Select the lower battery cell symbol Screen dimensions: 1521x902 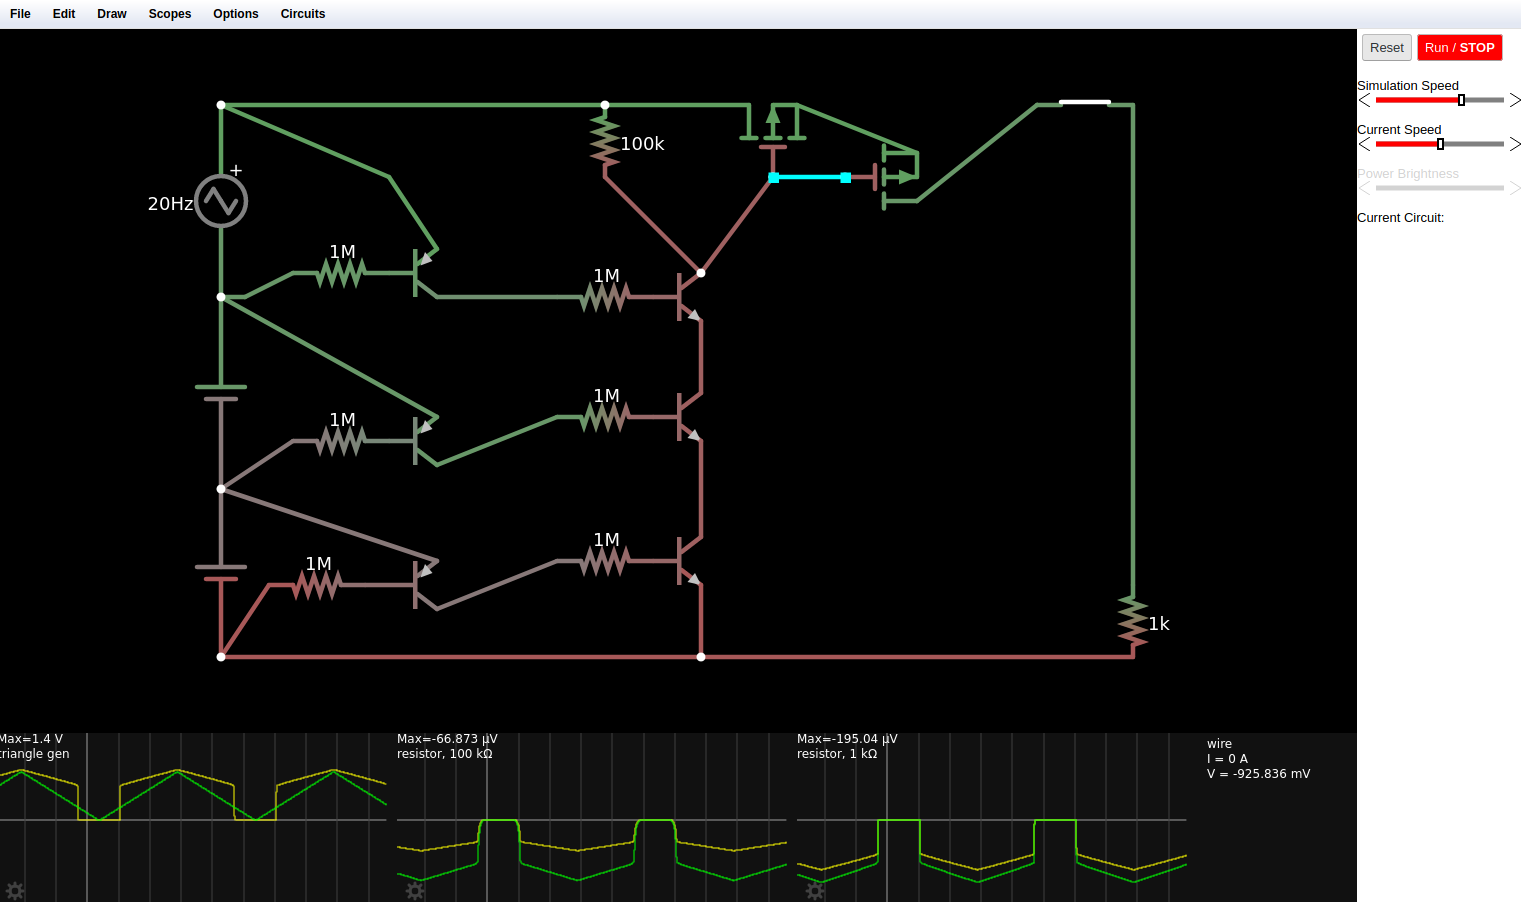coord(221,573)
